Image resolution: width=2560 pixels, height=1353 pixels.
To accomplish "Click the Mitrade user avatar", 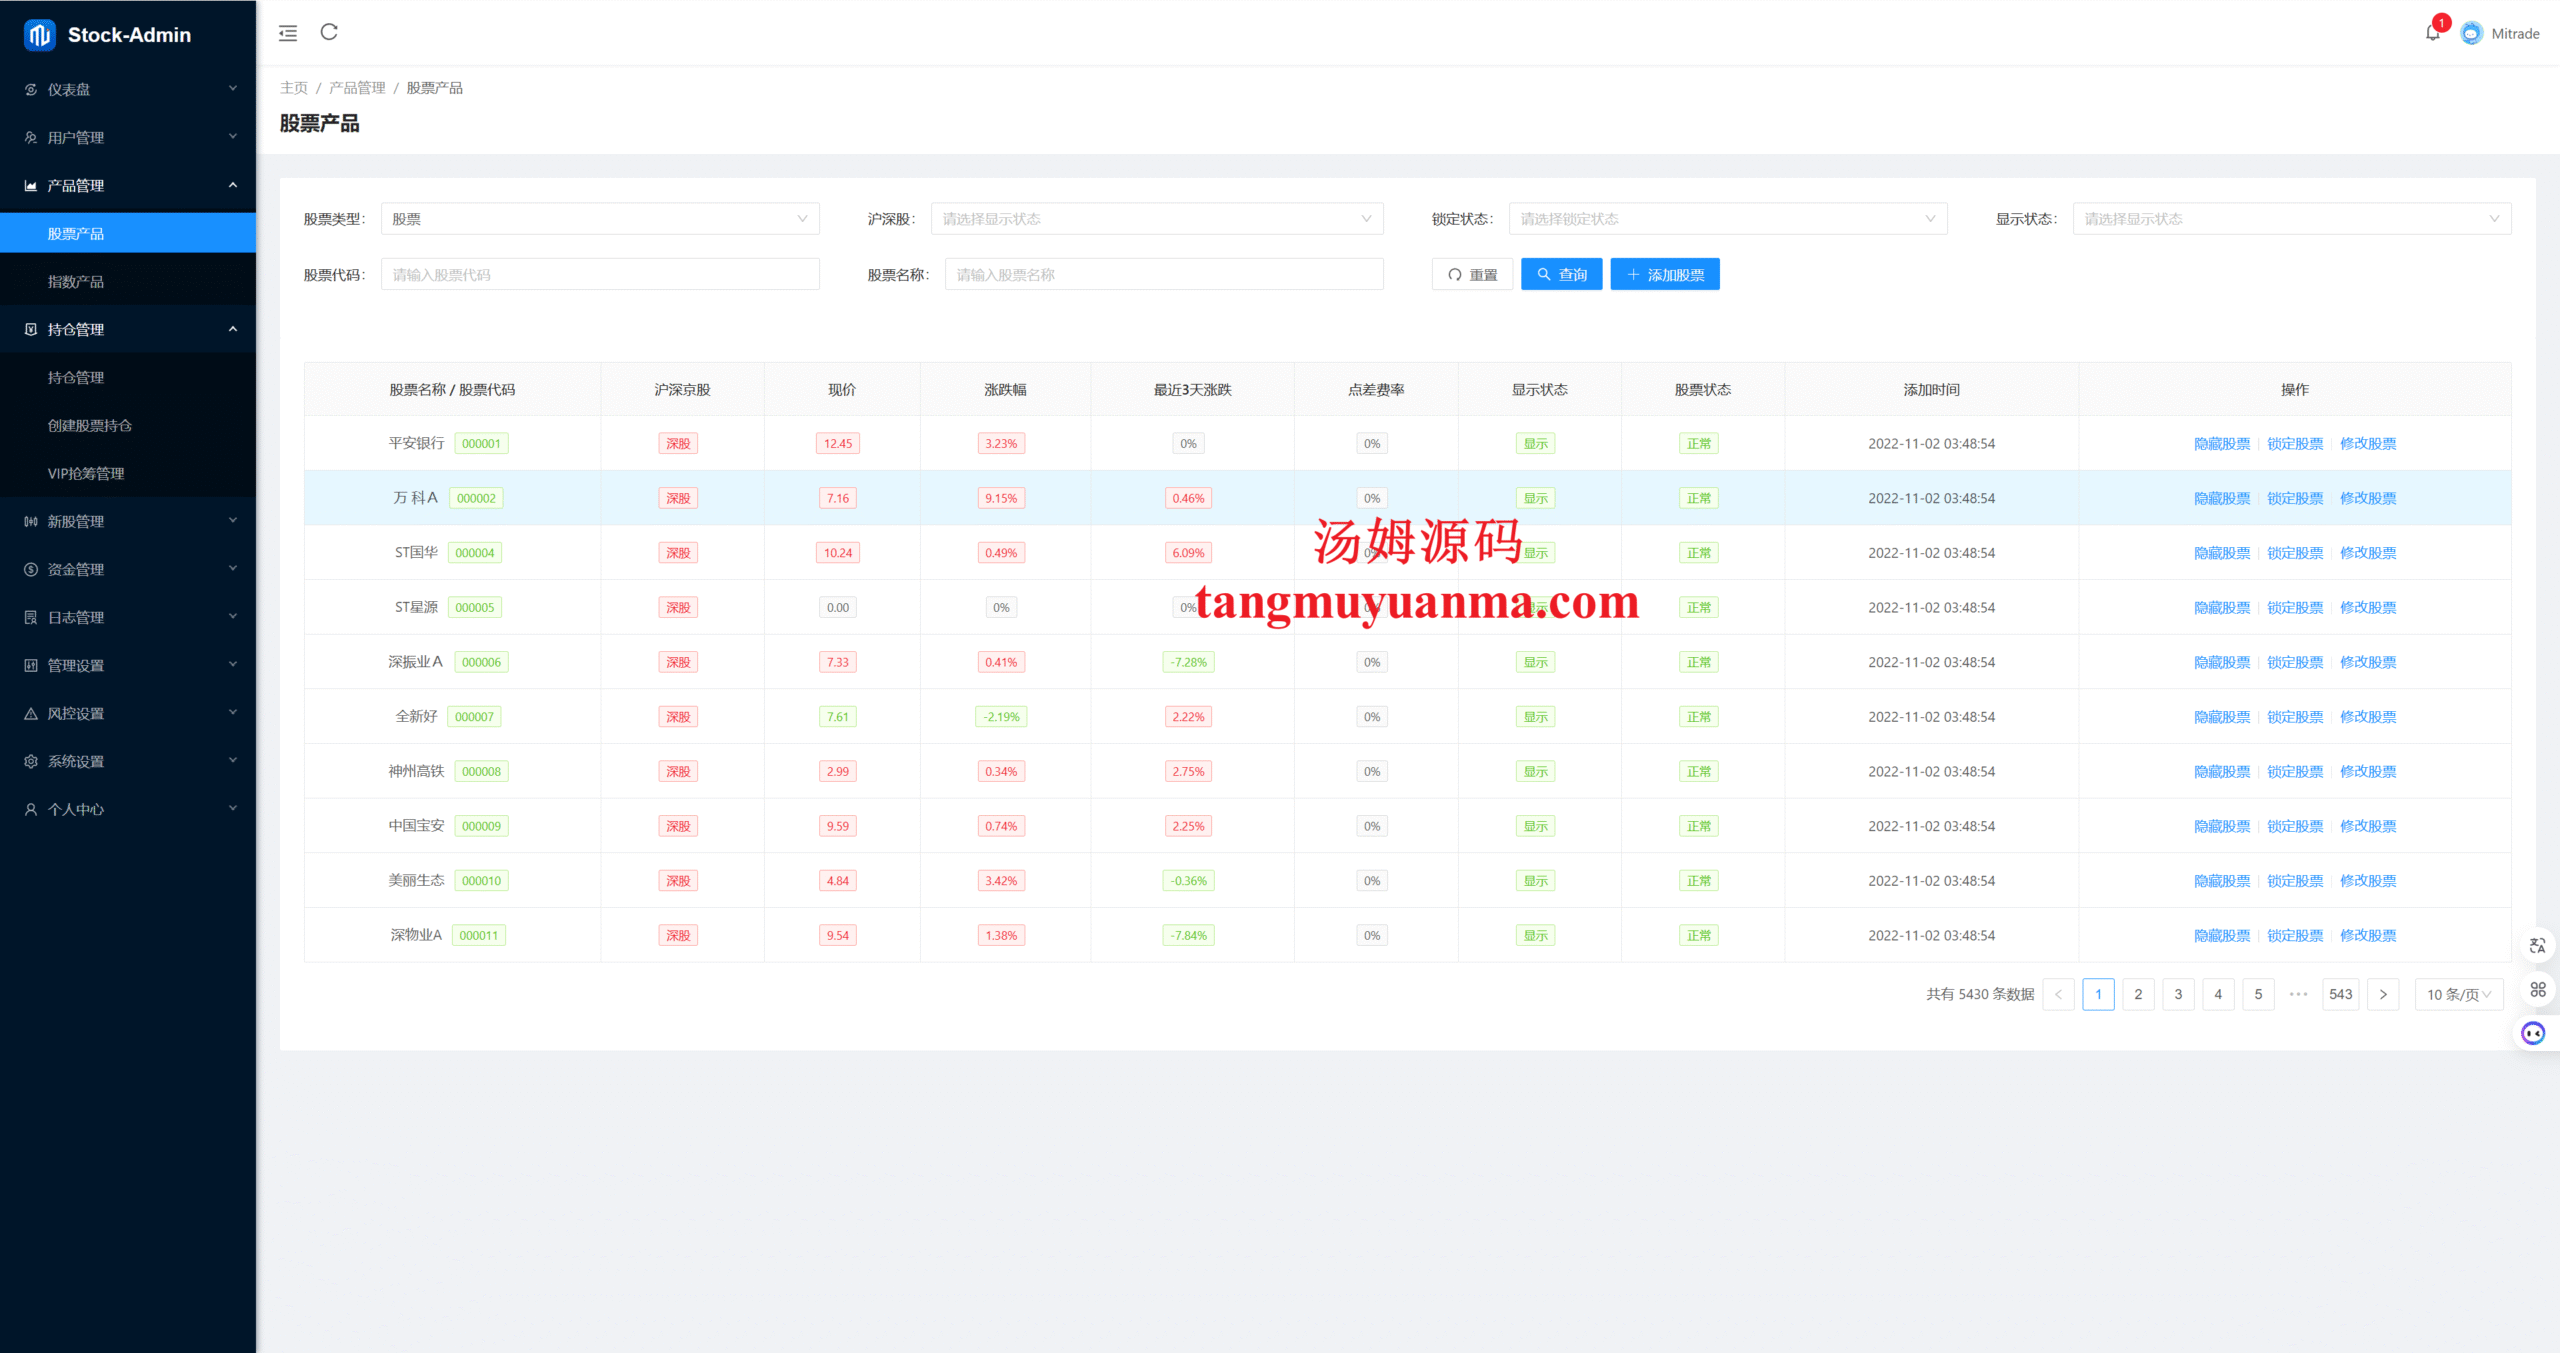I will (2471, 33).
